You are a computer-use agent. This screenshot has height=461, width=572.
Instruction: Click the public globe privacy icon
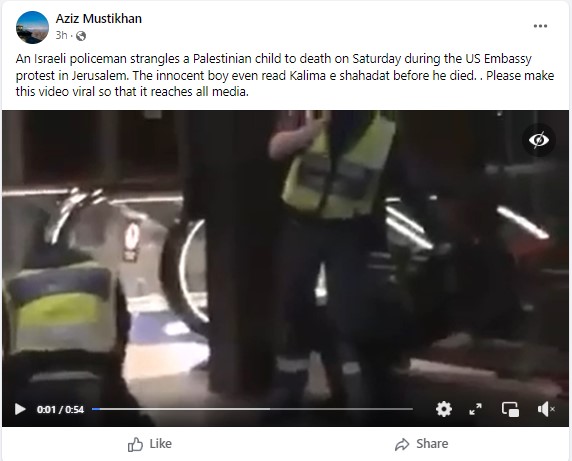coord(81,36)
